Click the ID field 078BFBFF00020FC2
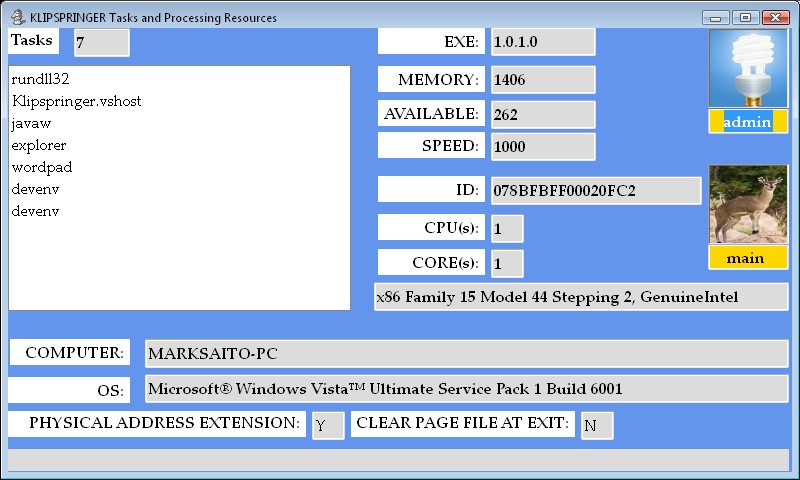Viewport: 800px width, 480px height. pyautogui.click(x=594, y=190)
